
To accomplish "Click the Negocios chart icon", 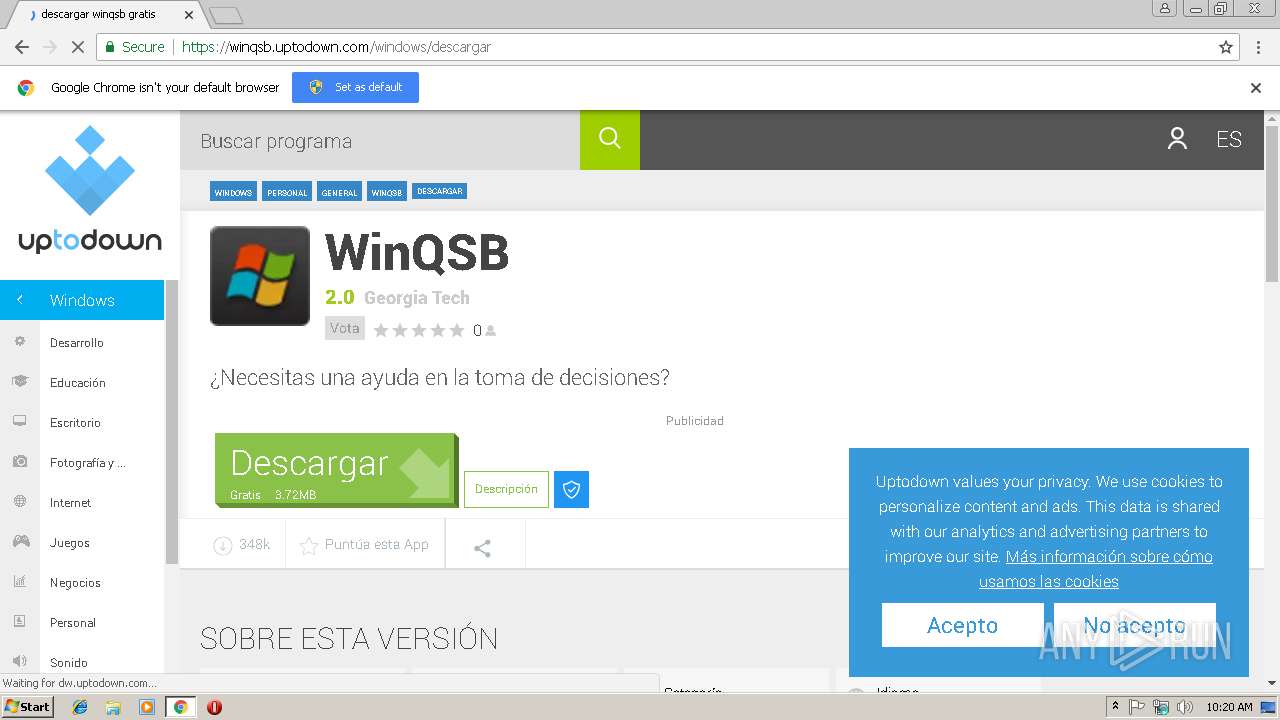I will [19, 581].
